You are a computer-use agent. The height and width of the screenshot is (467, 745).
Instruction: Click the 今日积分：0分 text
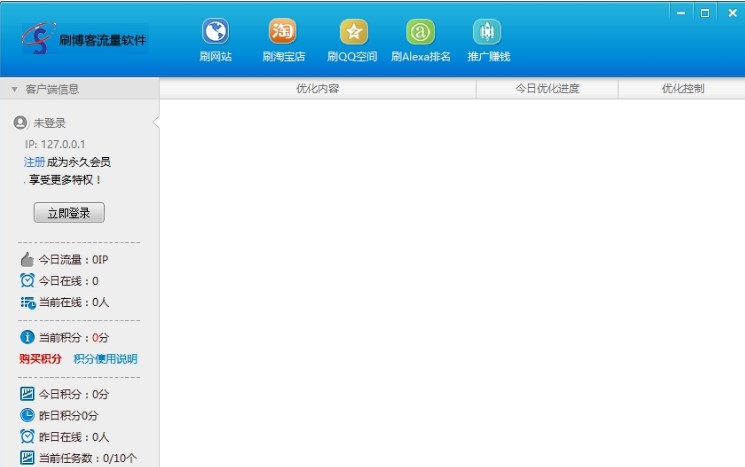[74, 394]
